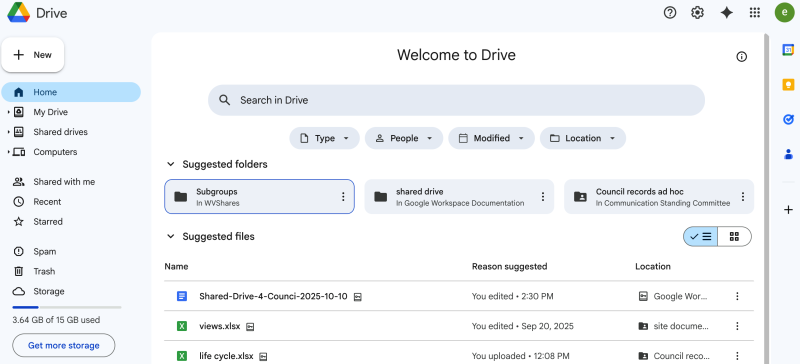
Task: Open more actions for views.xlsx
Action: (737, 326)
